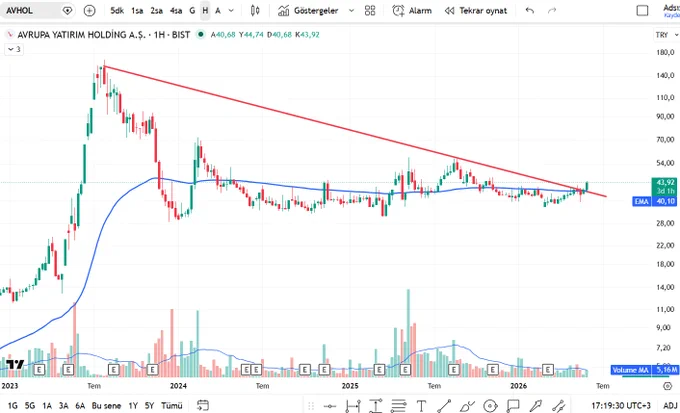Click the 17:19:30 UTC+3 timezone clock
Image resolution: width=680 pixels, height=413 pixels.
click(621, 406)
